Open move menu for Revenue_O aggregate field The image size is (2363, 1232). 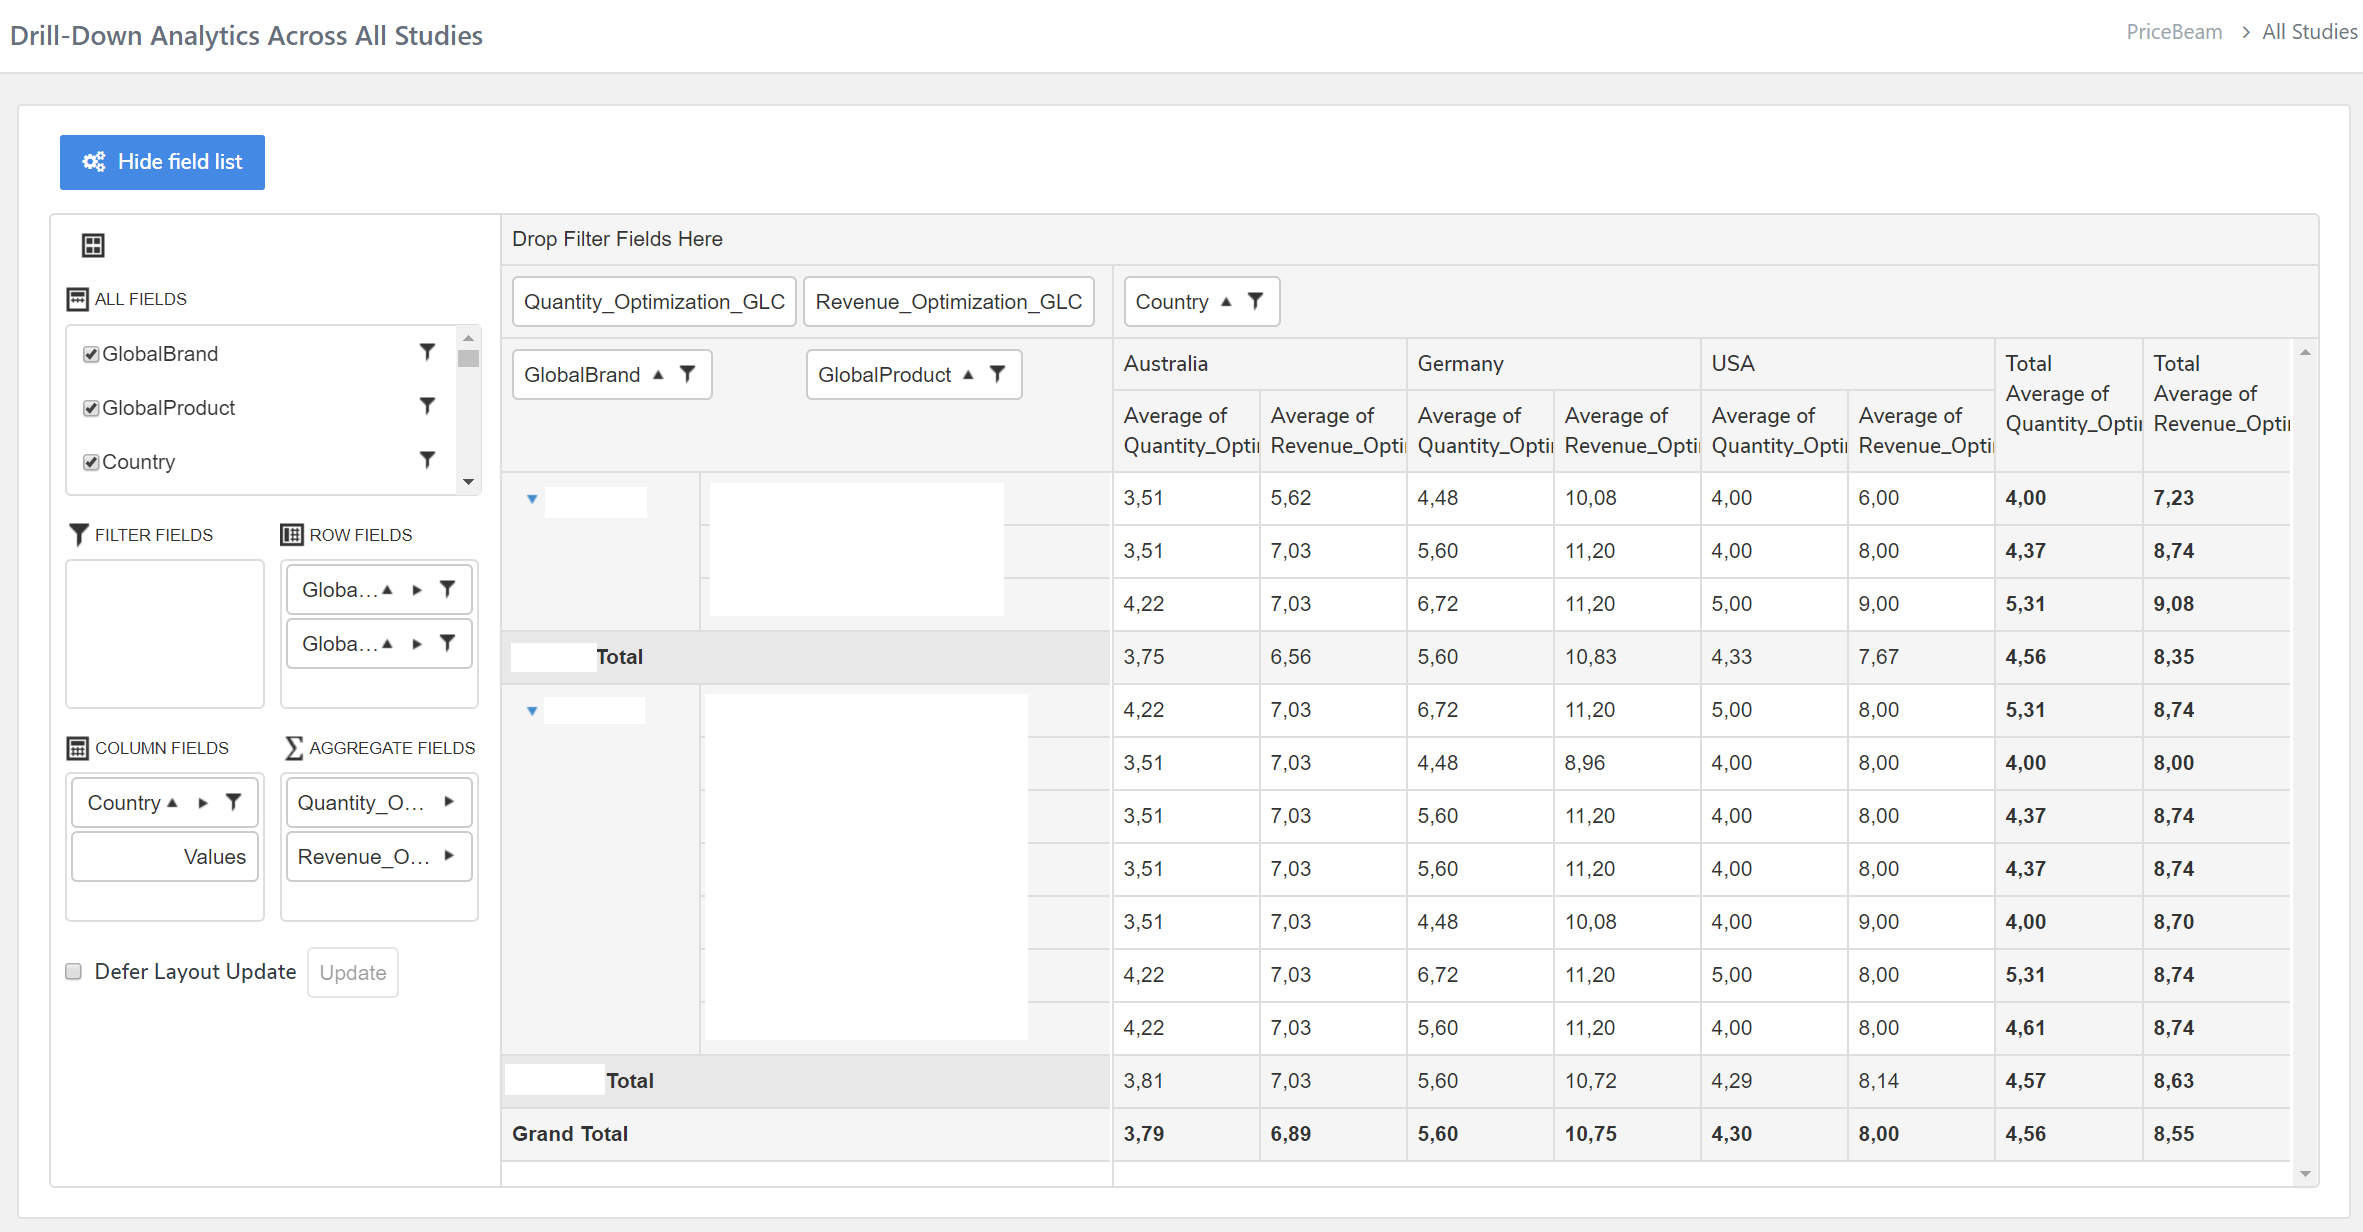point(449,856)
